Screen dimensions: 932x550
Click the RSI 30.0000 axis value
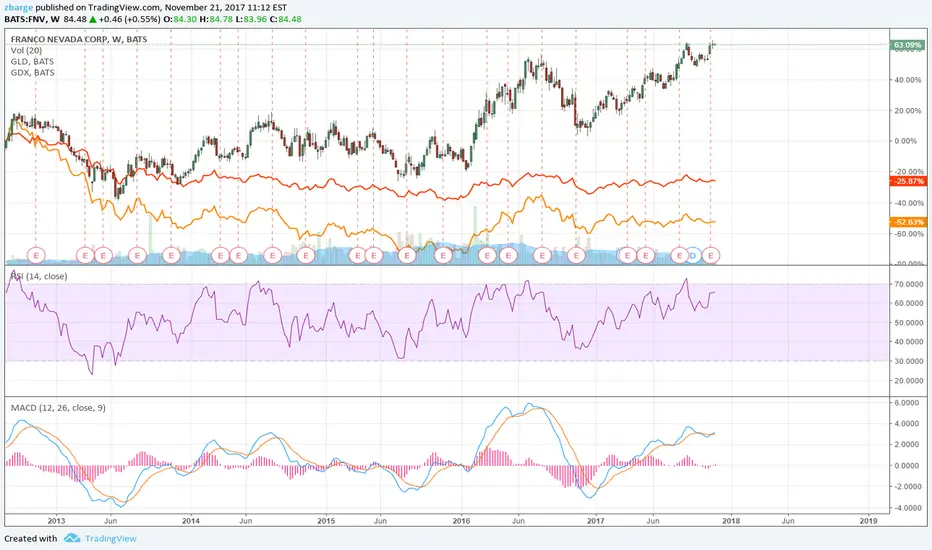(x=908, y=362)
